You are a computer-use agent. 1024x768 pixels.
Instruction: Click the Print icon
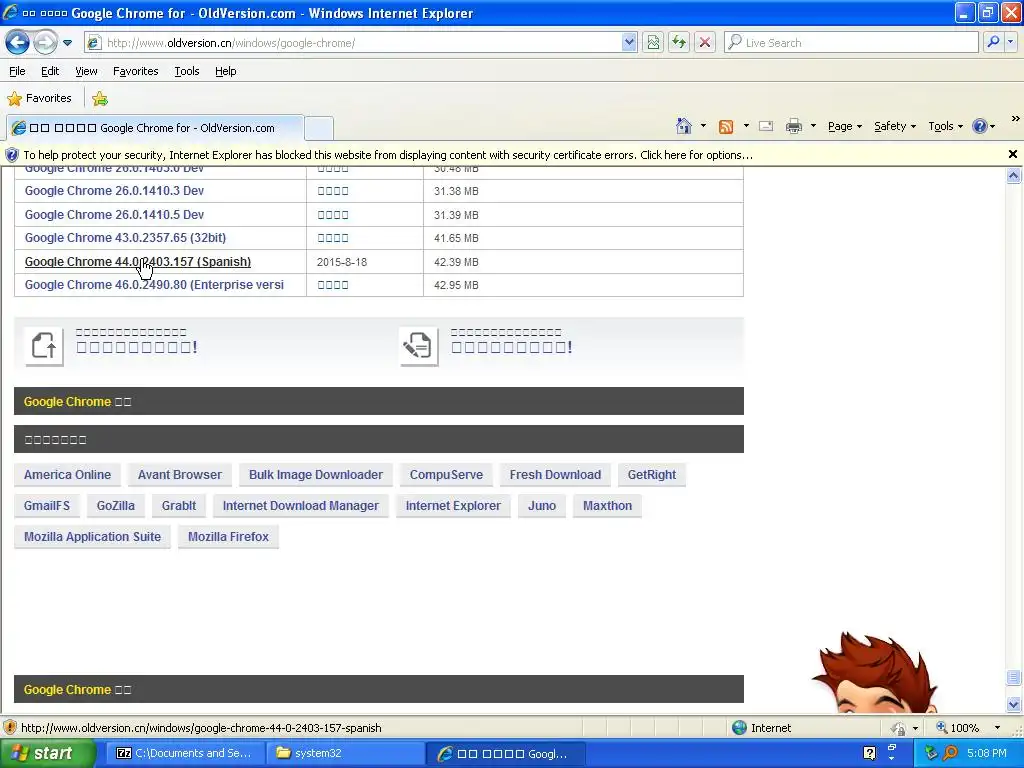[x=793, y=126]
